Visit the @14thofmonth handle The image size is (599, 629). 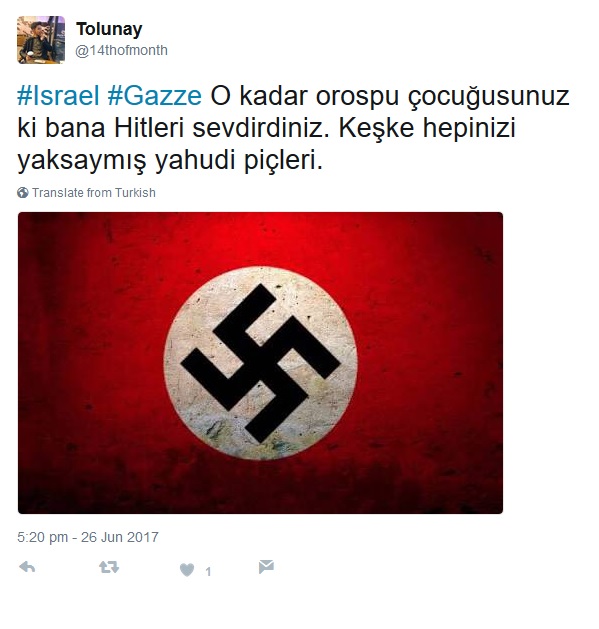tap(122, 51)
